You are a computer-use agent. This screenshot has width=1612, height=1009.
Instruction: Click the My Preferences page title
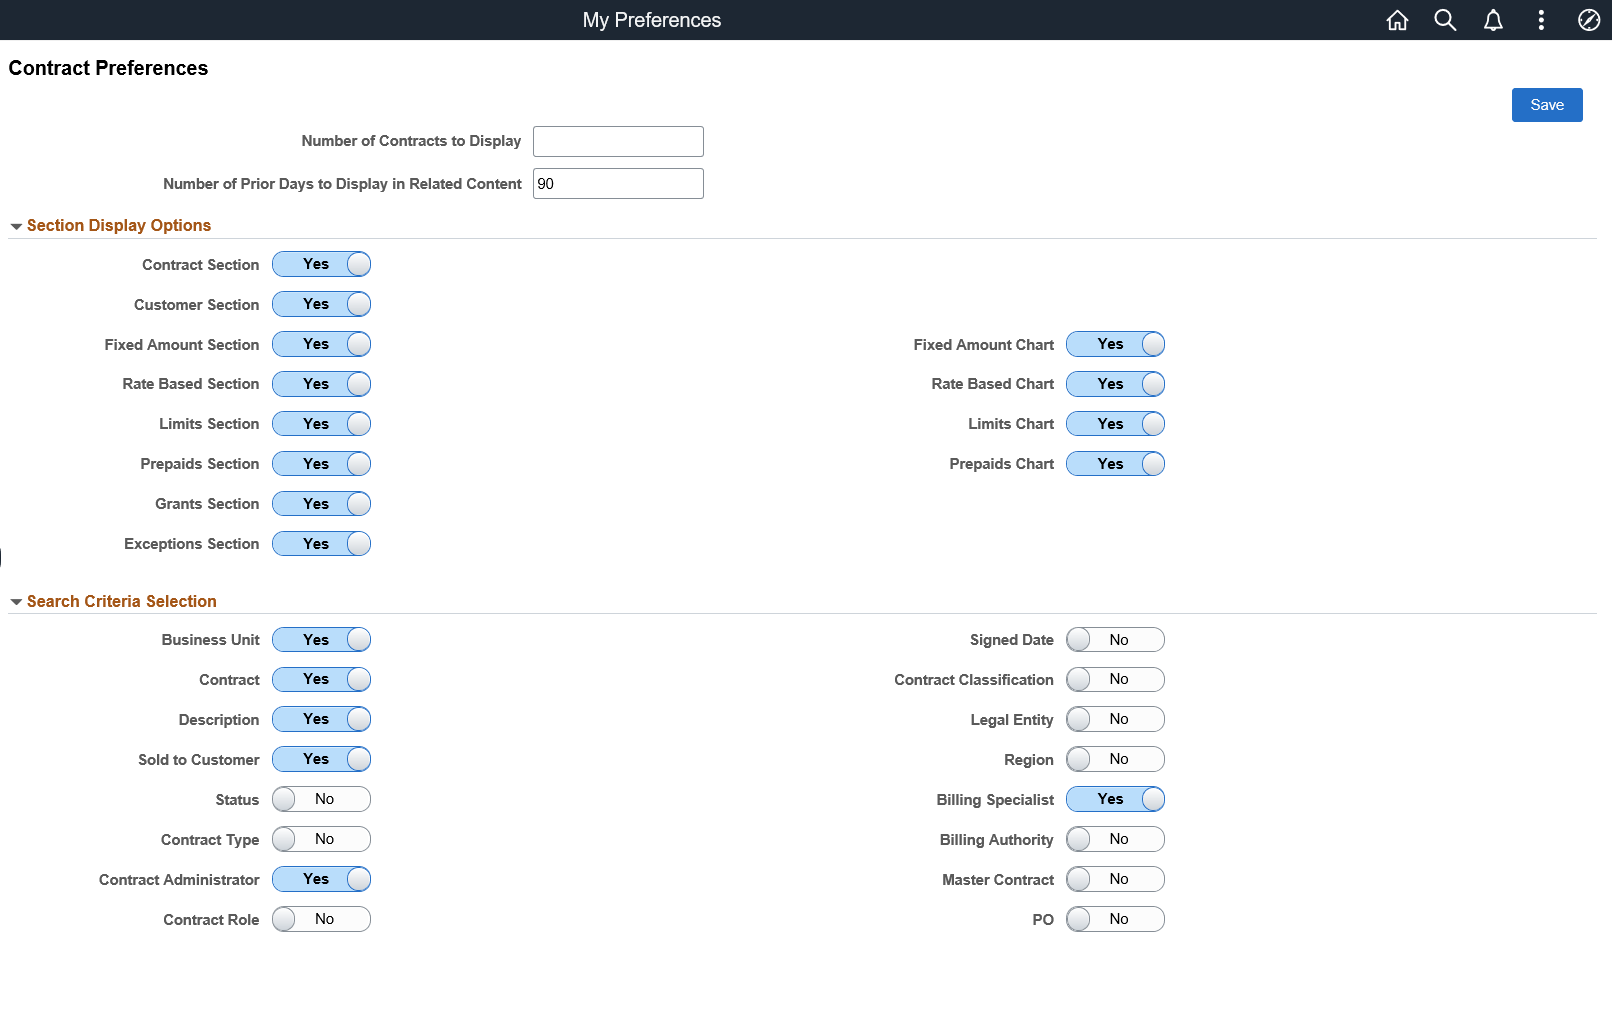point(652,20)
